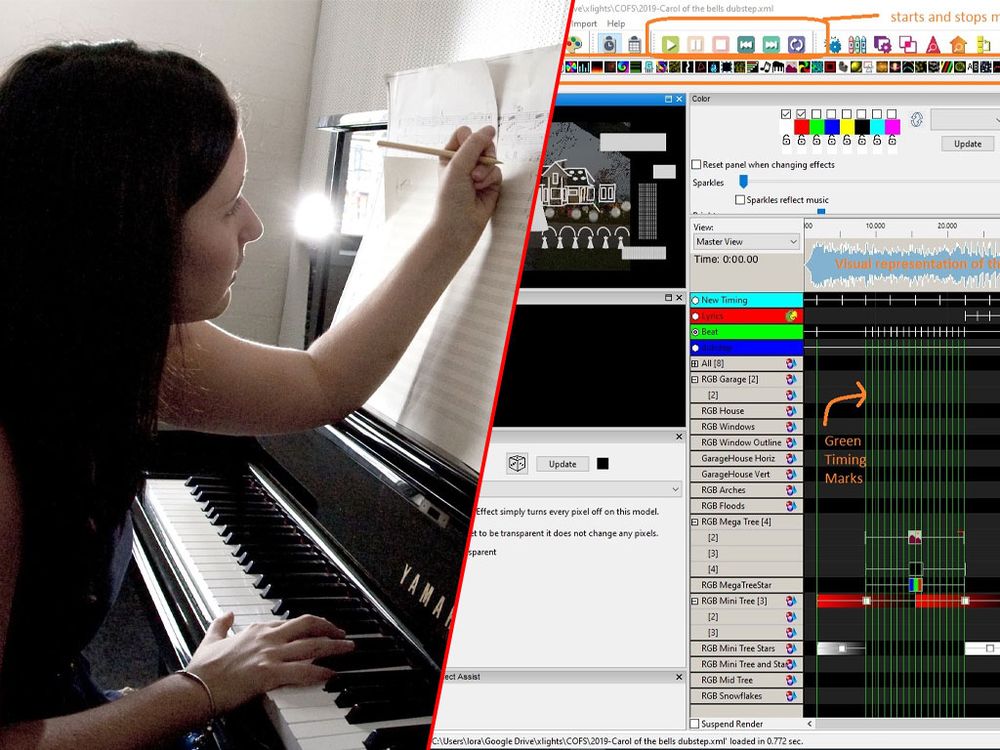Select the Beat timing track radio button

(696, 331)
